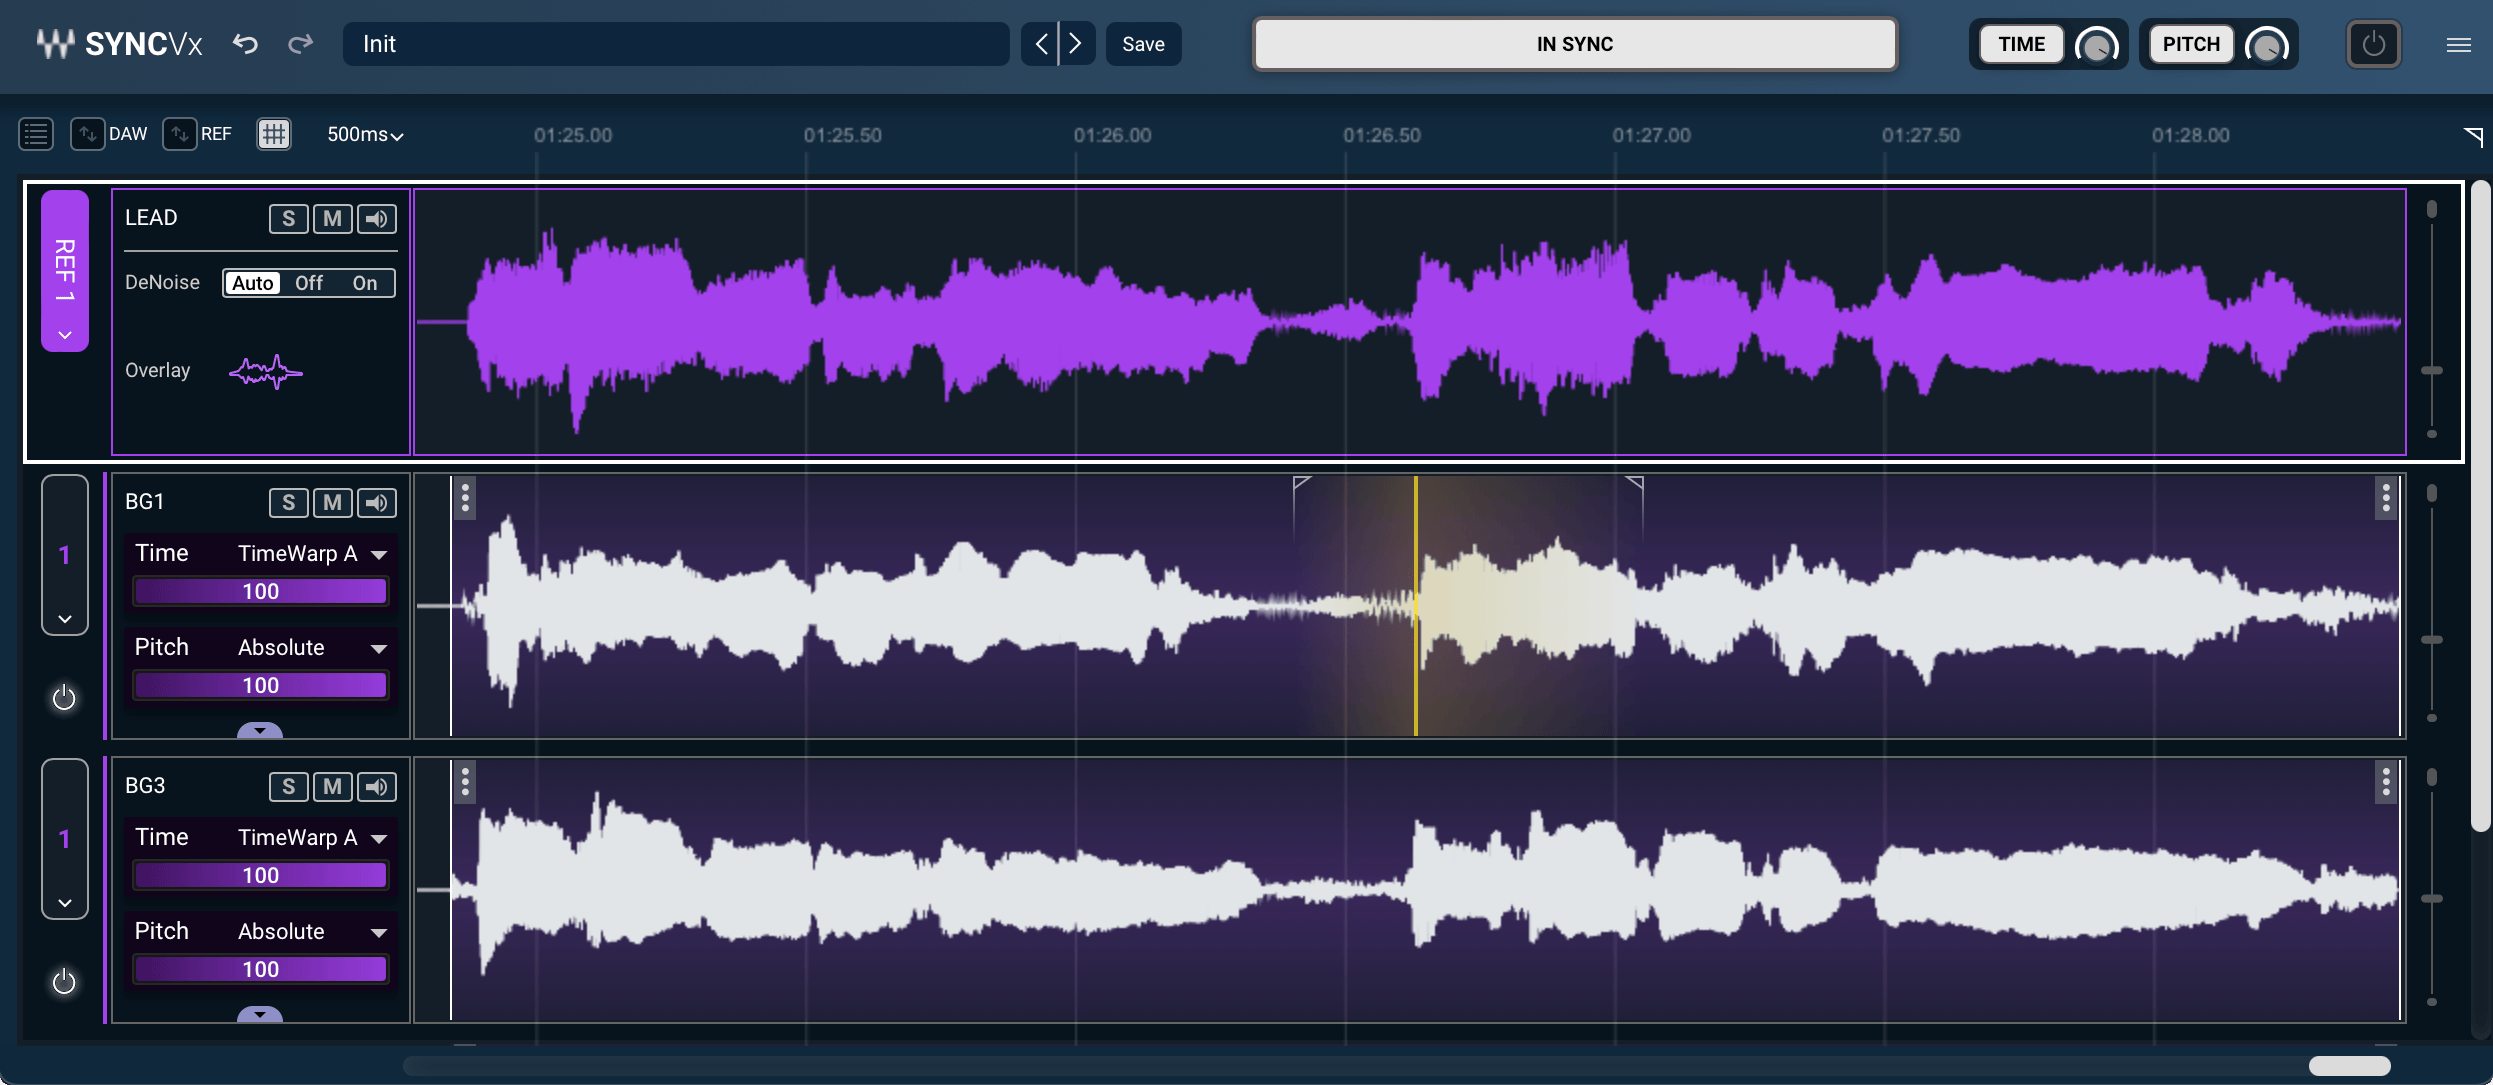2493x1085 pixels.
Task: Open the track list icon top-left
Action: point(35,133)
